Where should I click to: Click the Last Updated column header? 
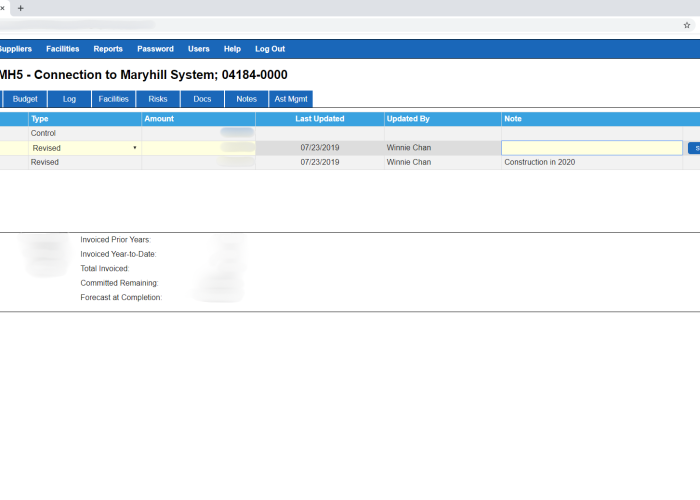320,119
